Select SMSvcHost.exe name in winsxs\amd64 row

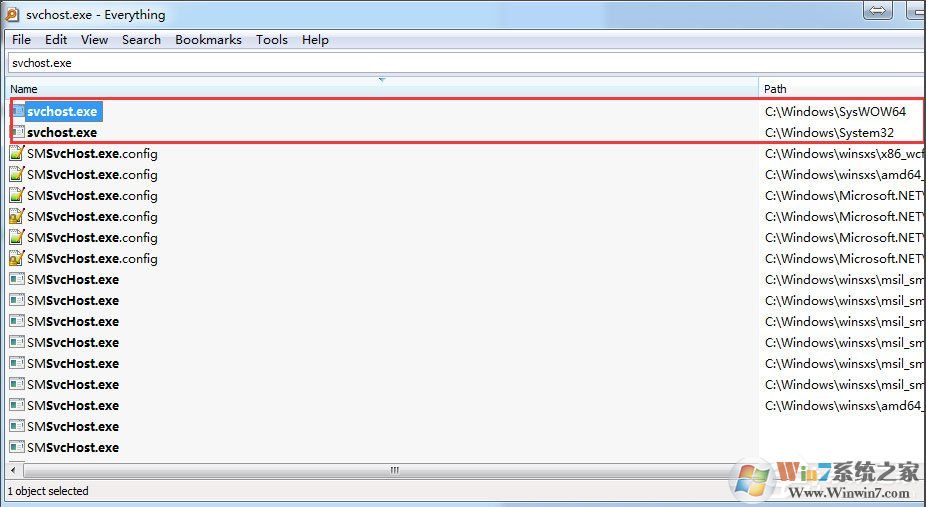pyautogui.click(x=73, y=405)
